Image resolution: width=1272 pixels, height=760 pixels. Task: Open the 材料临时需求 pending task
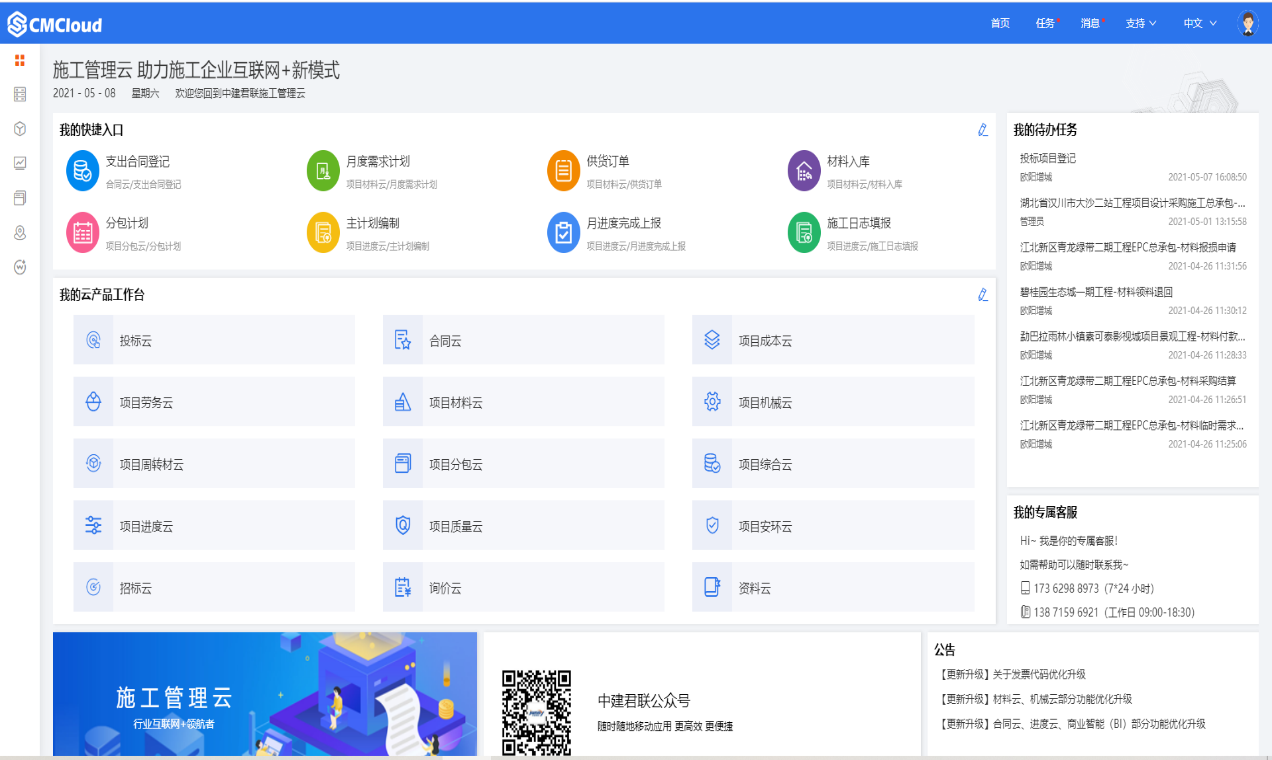click(x=1132, y=425)
